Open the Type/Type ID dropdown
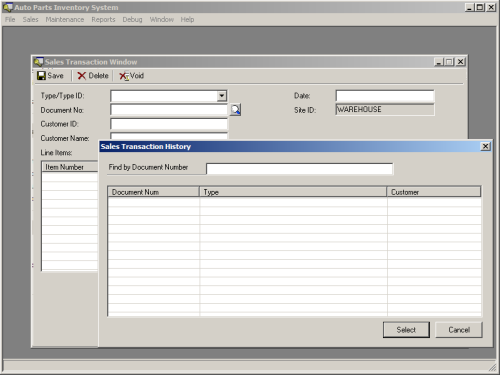Image resolution: width=500 pixels, height=375 pixels. click(222, 96)
